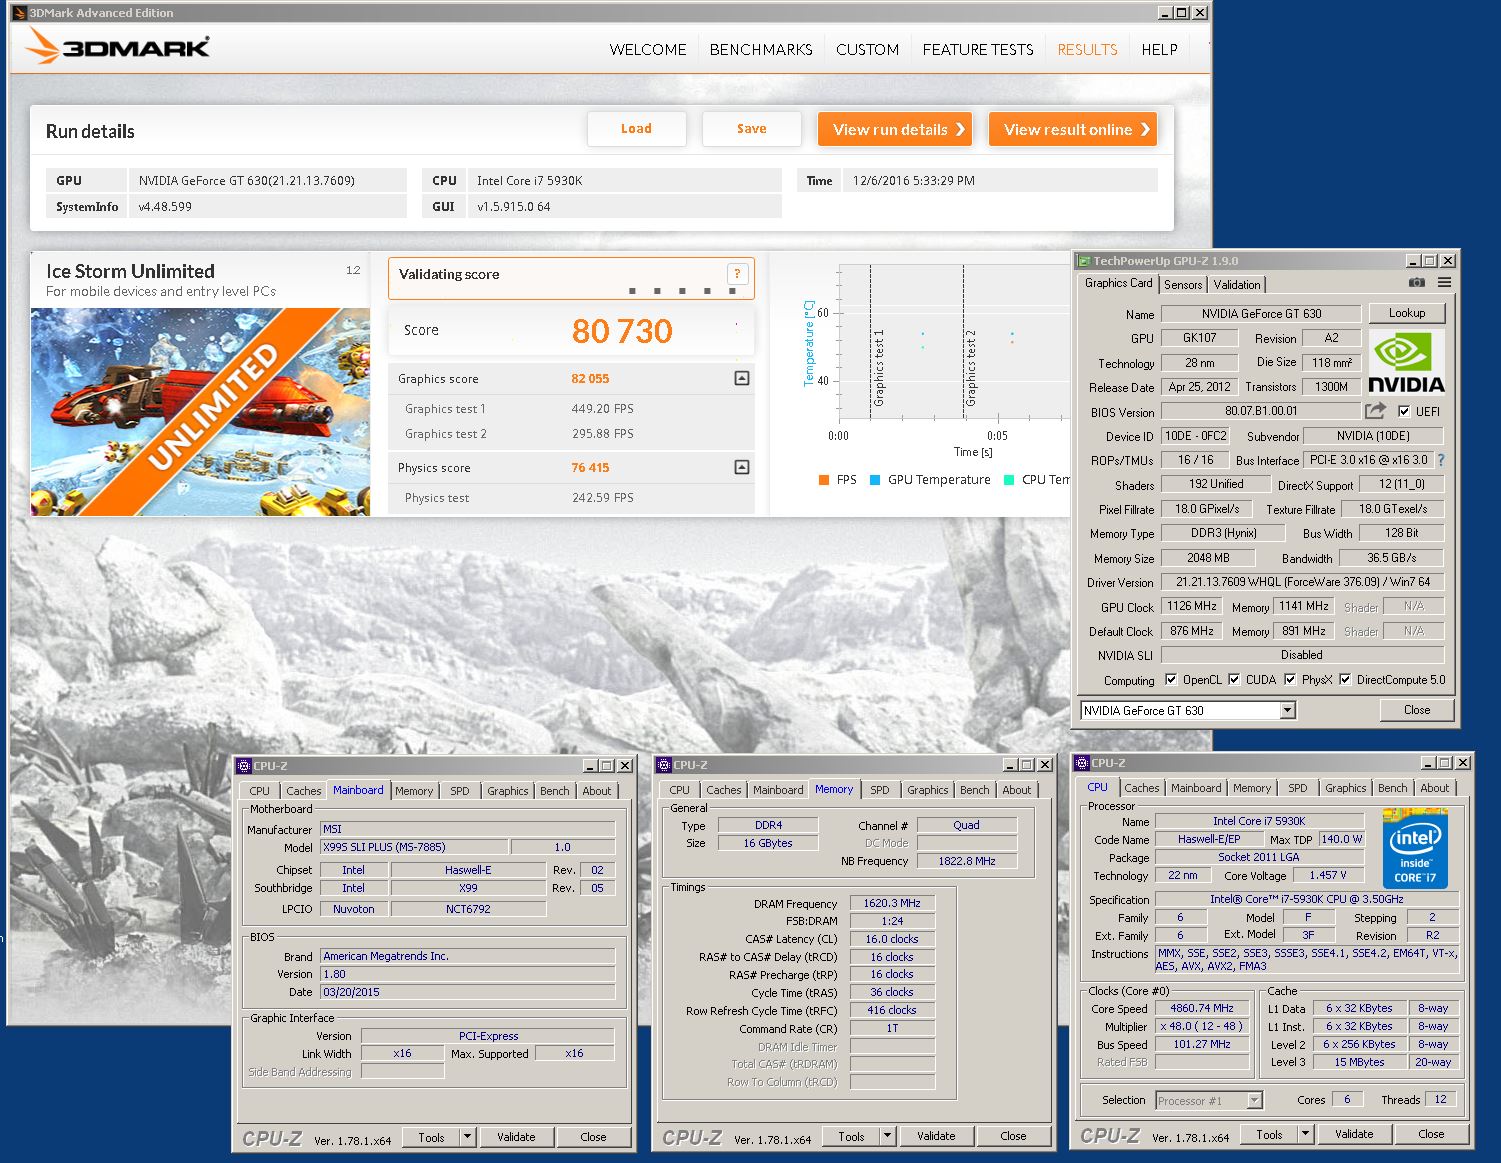This screenshot has height=1163, width=1501.
Task: Click View run details button
Action: [x=895, y=129]
